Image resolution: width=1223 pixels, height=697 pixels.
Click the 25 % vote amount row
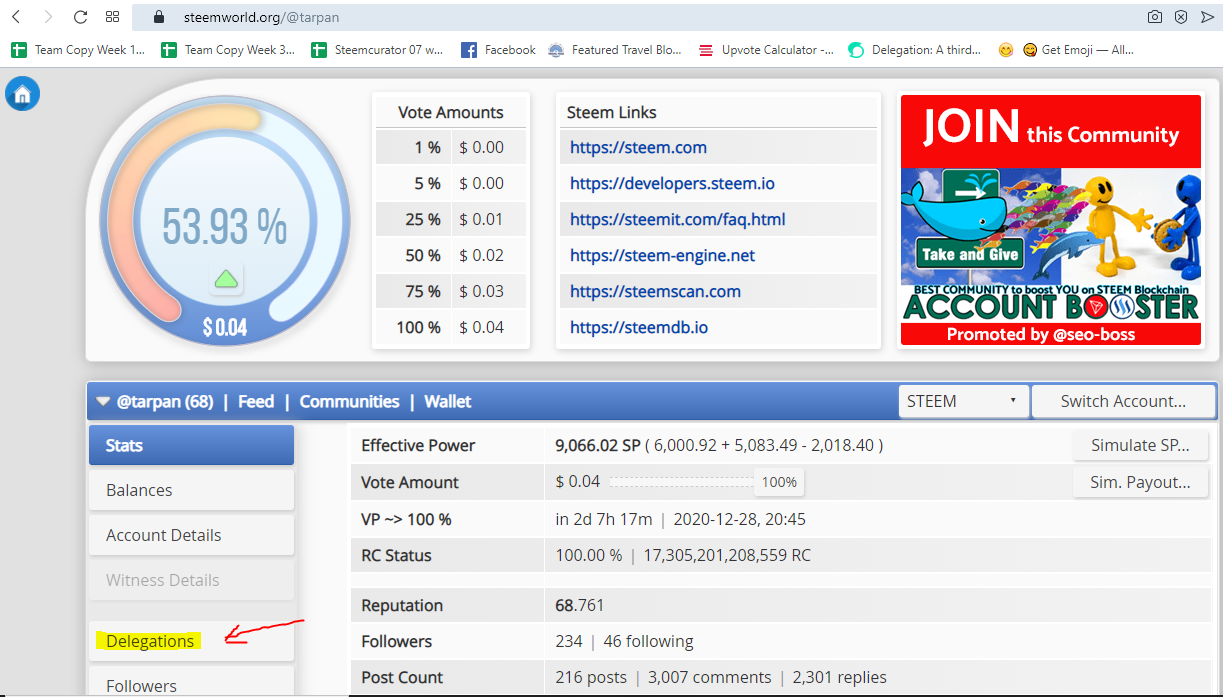[451, 219]
